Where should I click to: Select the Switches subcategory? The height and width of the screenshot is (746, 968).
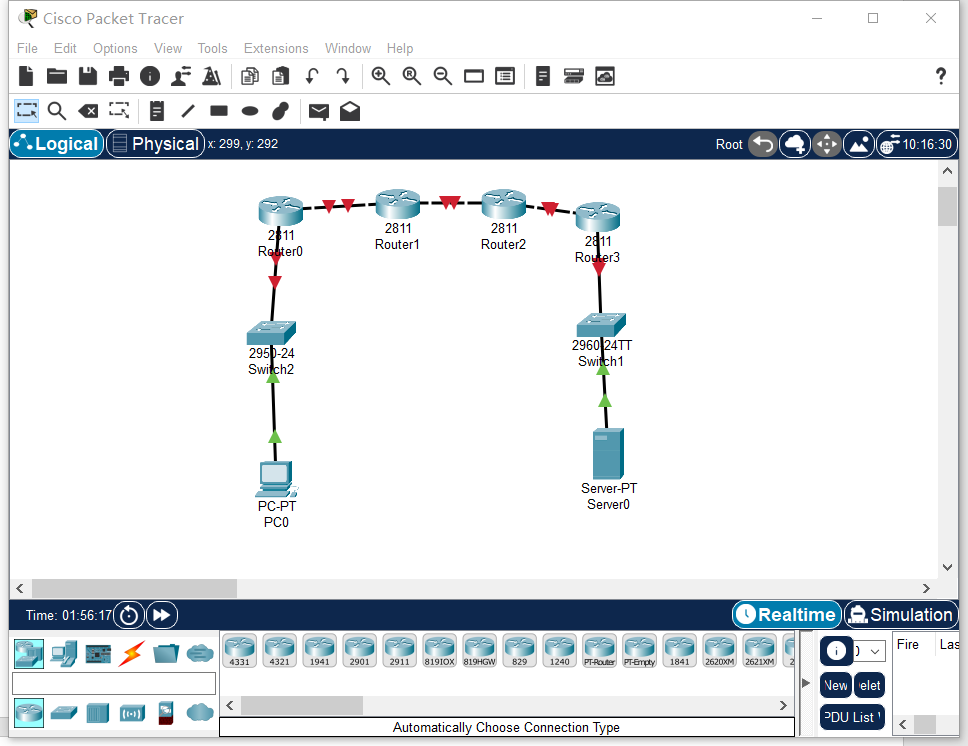64,713
